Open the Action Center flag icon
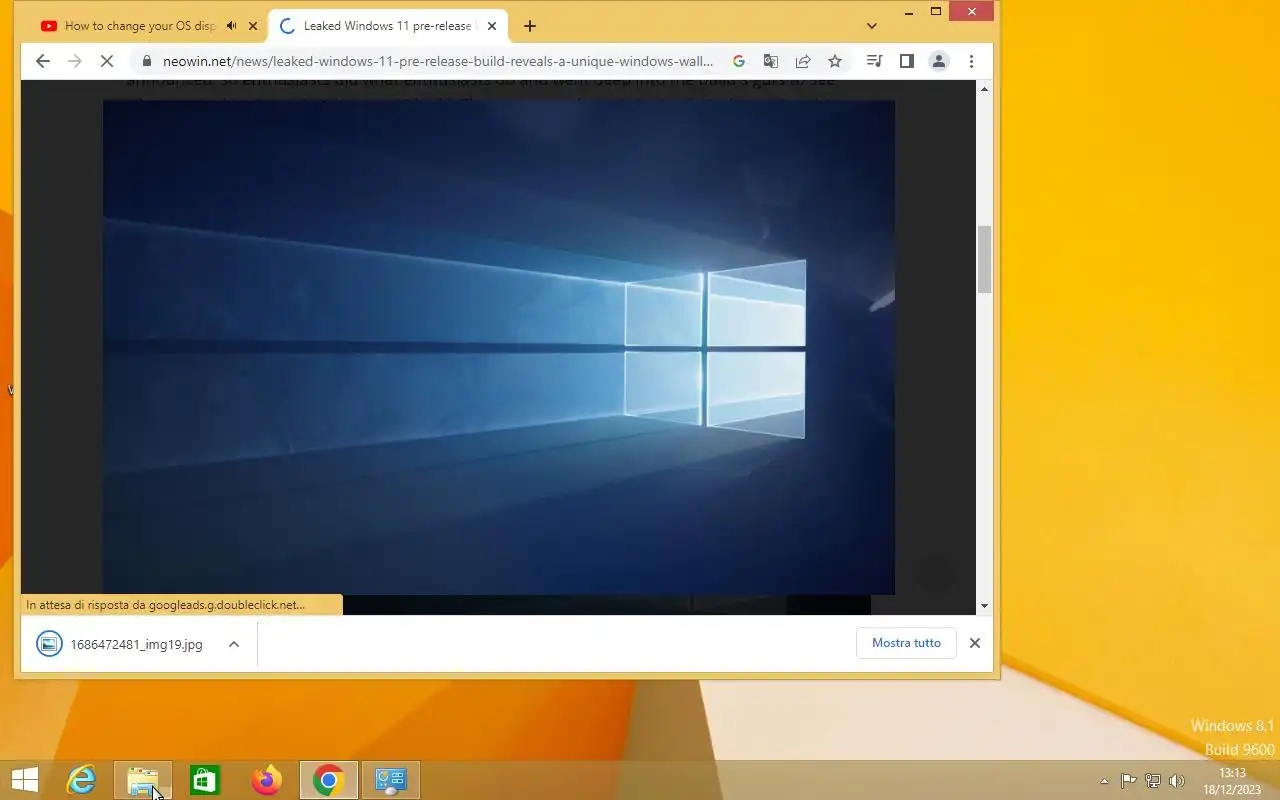 tap(1128, 781)
